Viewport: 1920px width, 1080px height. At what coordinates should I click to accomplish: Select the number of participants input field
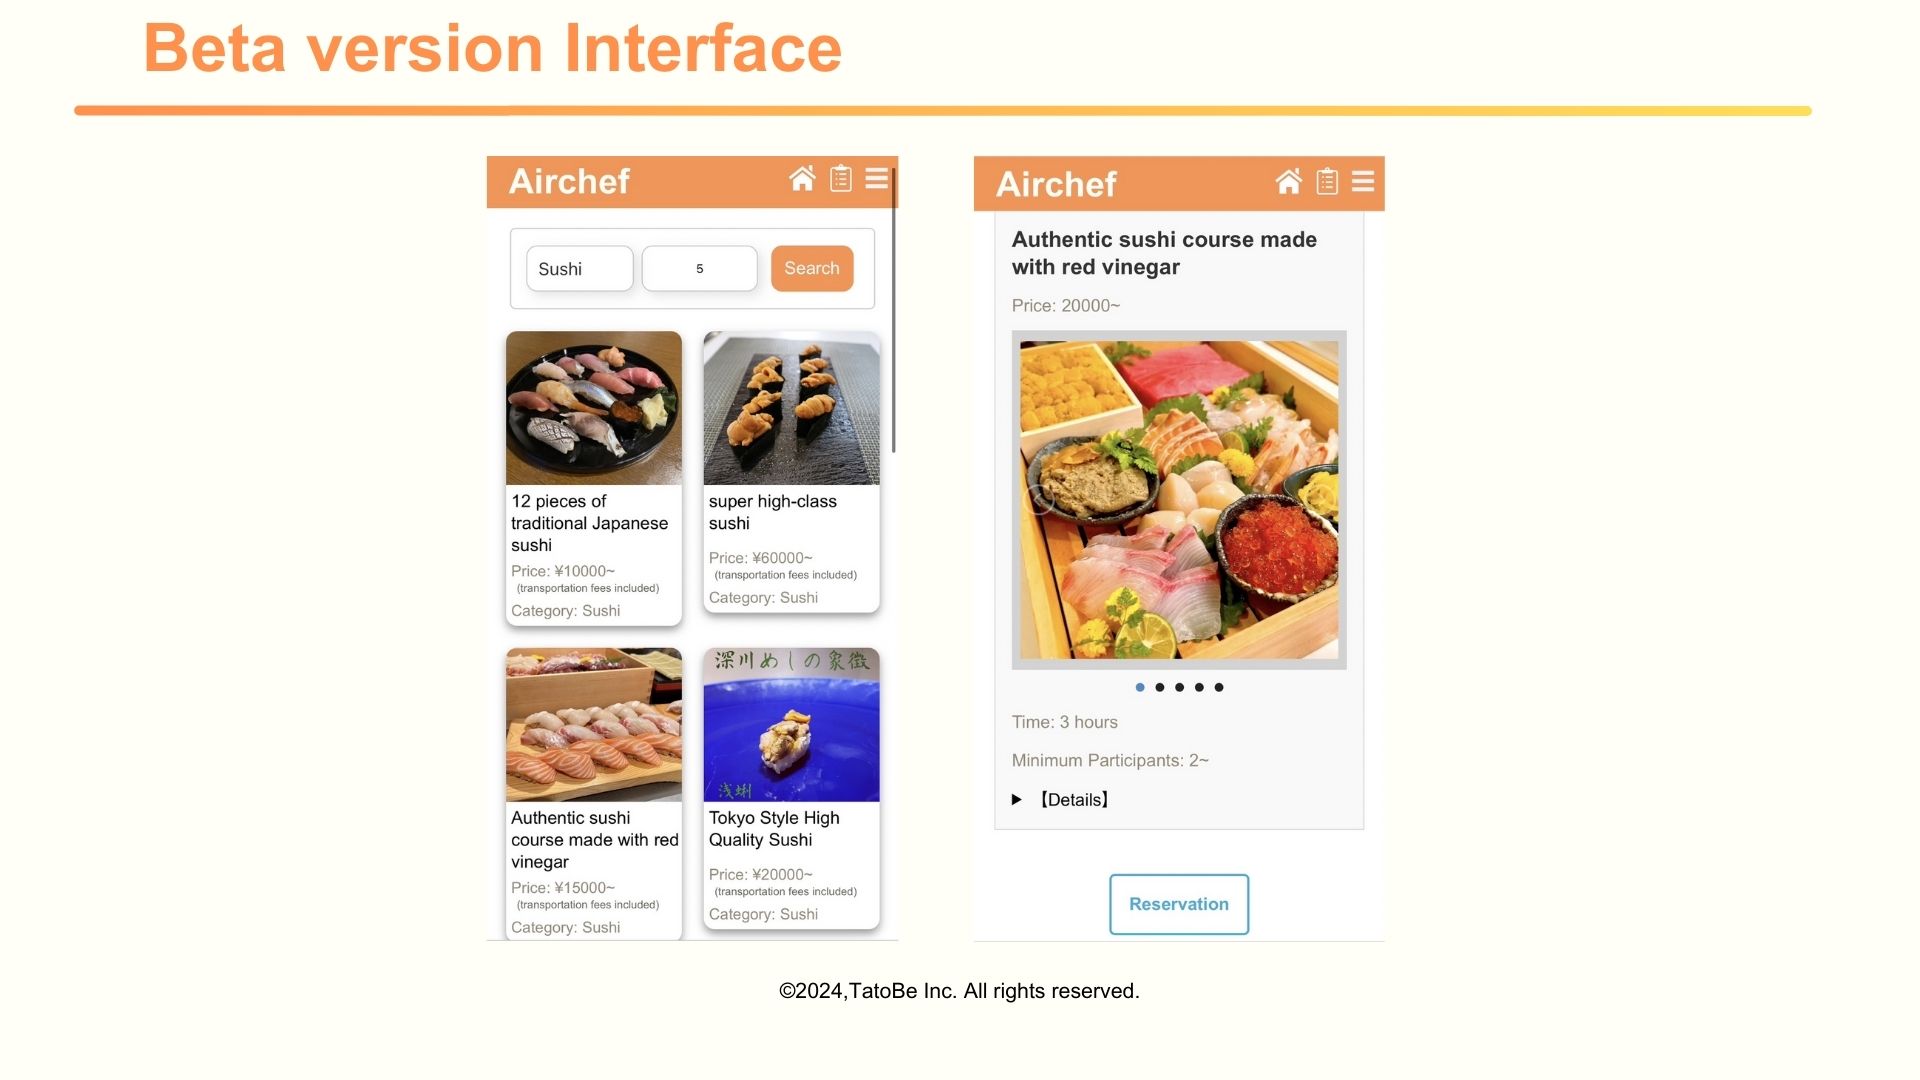(x=700, y=268)
